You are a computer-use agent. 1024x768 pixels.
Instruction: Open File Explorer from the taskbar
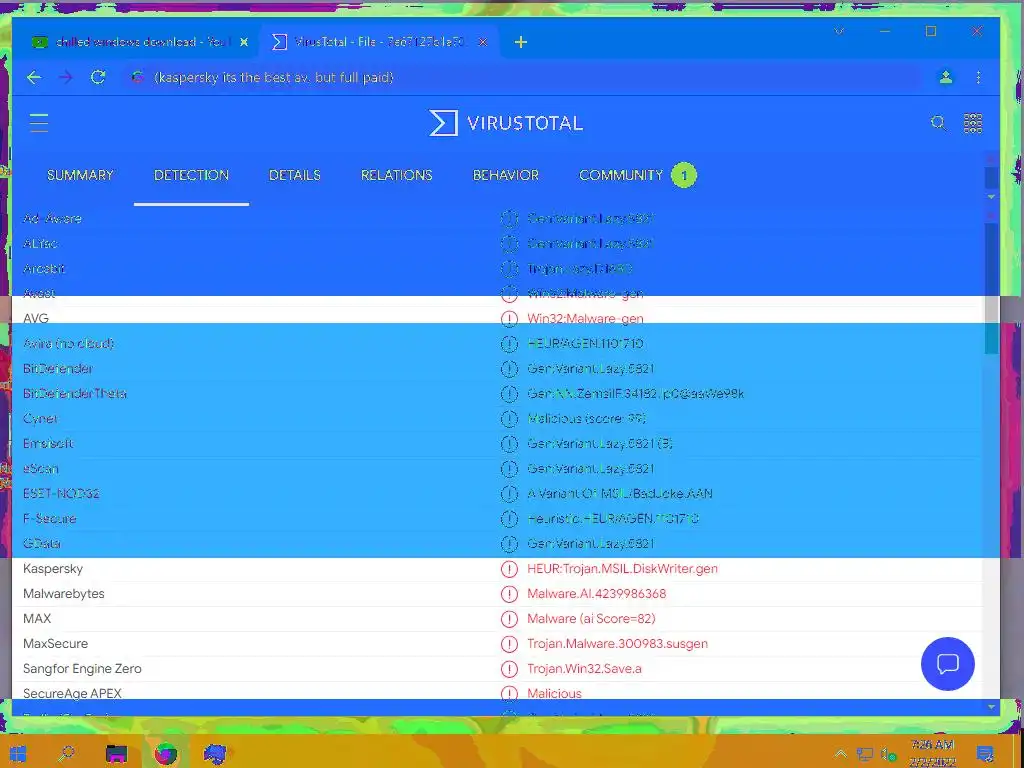coord(116,754)
